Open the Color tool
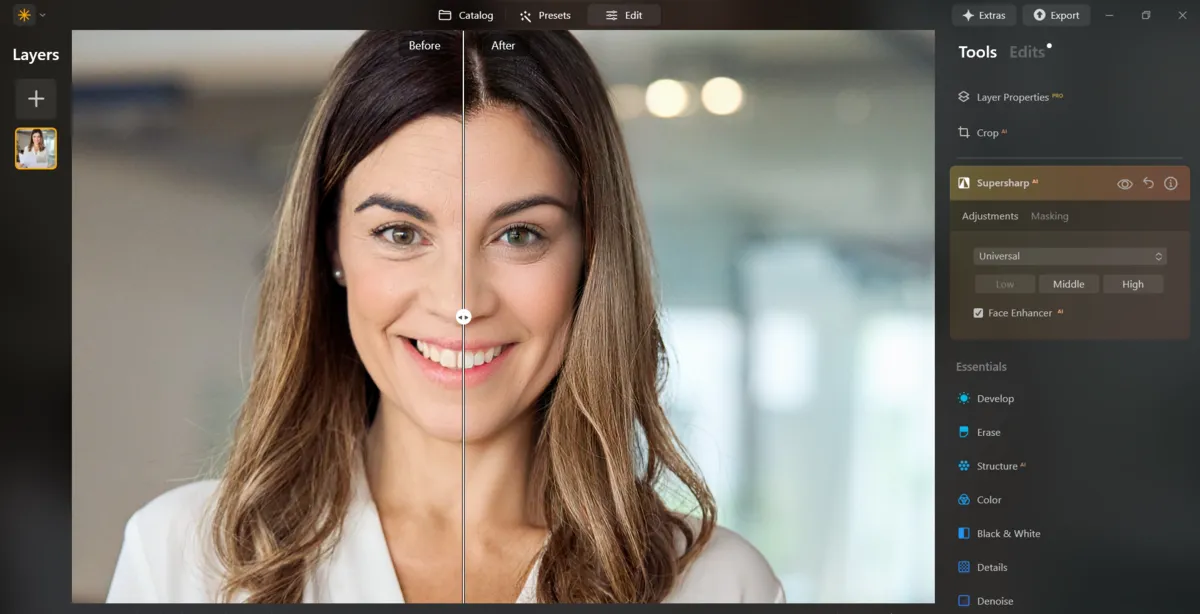1200x614 pixels. (988, 499)
